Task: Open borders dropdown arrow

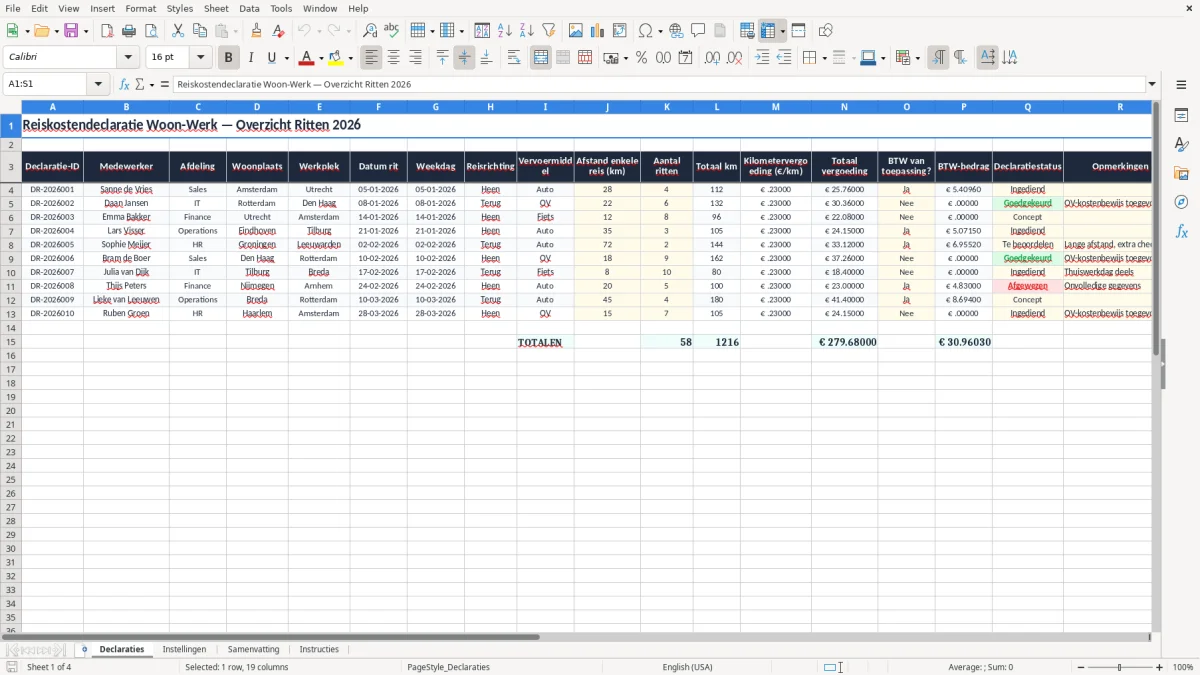Action: (x=824, y=58)
